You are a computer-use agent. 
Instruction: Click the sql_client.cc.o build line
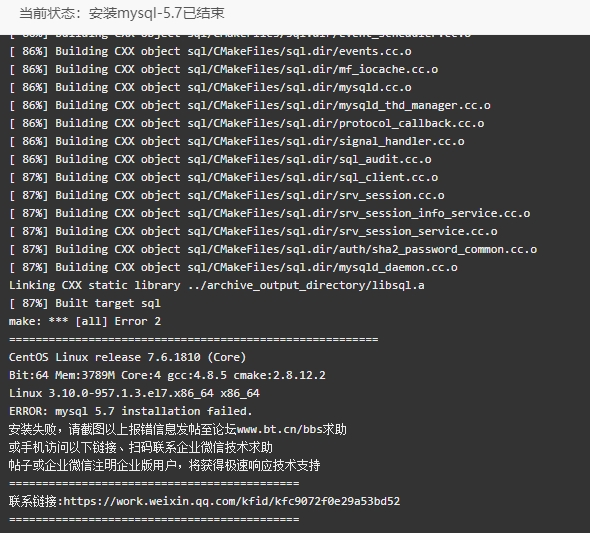[223, 177]
